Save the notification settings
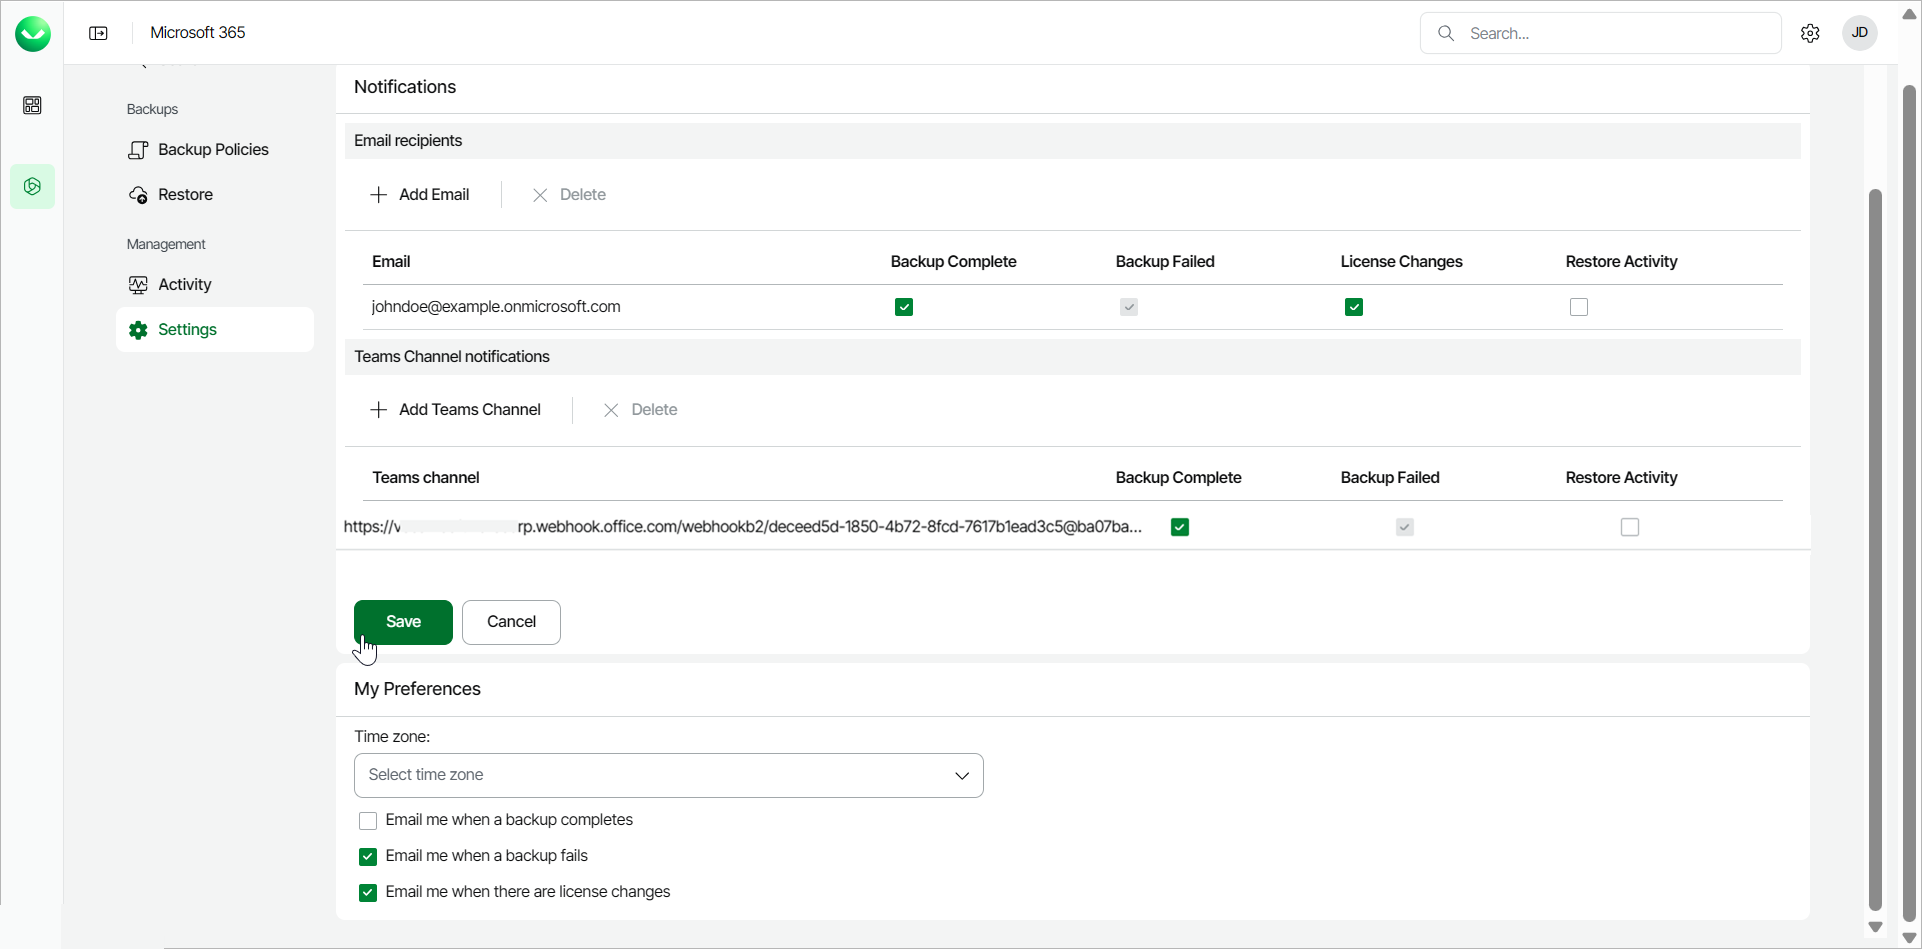This screenshot has width=1922, height=949. point(403,622)
